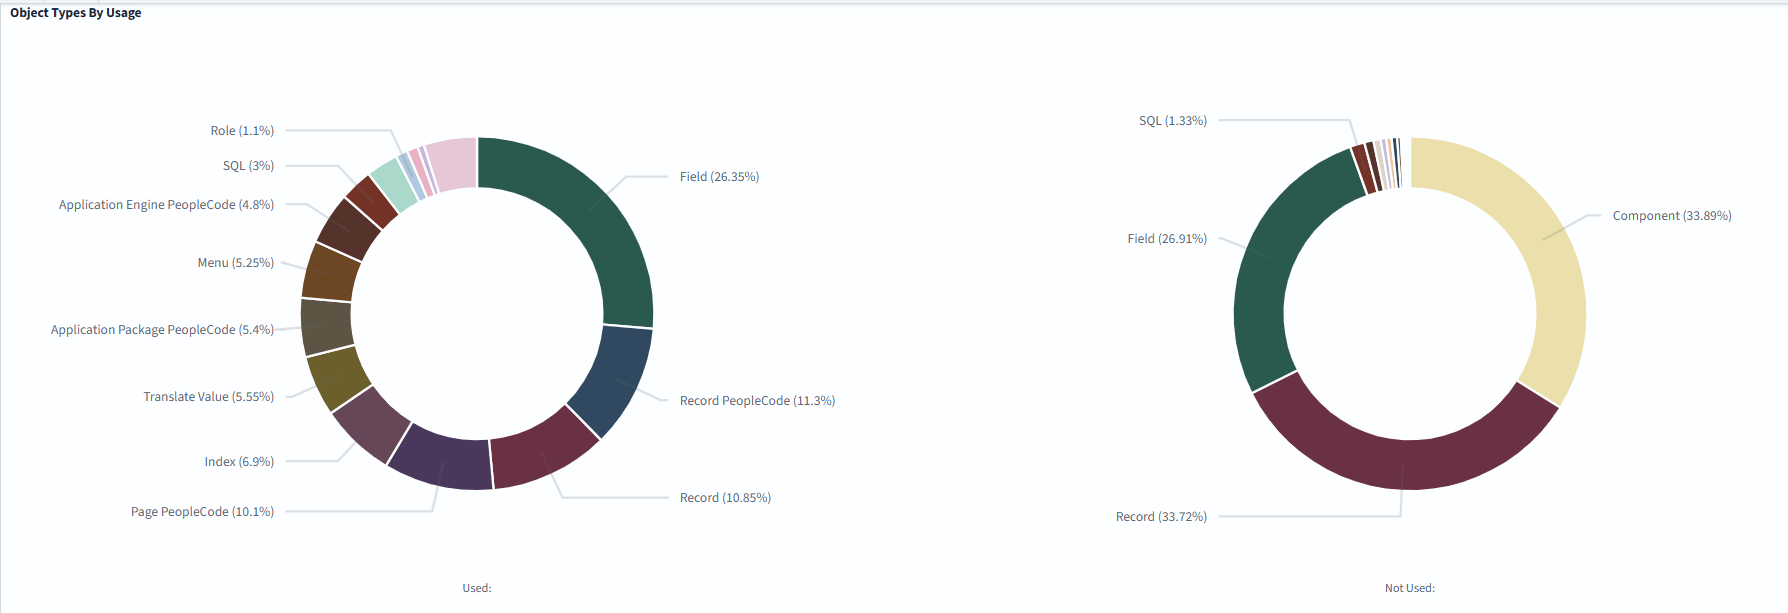Click the 'Component (33.89%)' label
The height and width of the screenshot is (613, 1788).
click(1672, 216)
